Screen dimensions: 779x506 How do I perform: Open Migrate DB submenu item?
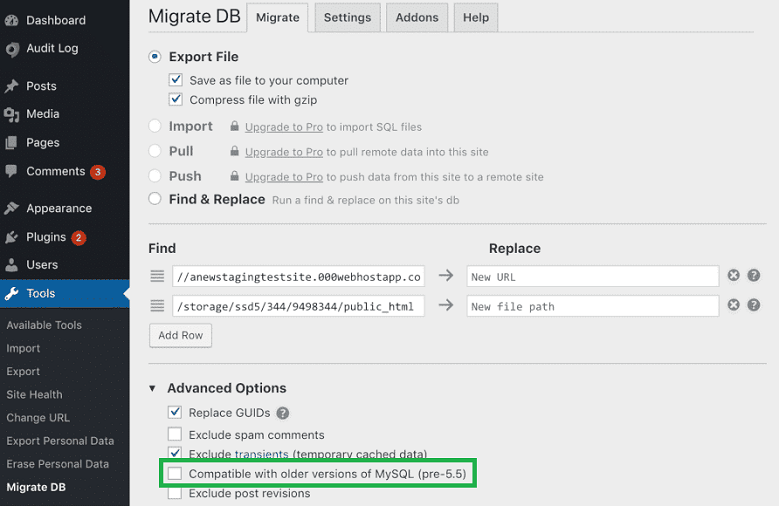(36, 487)
